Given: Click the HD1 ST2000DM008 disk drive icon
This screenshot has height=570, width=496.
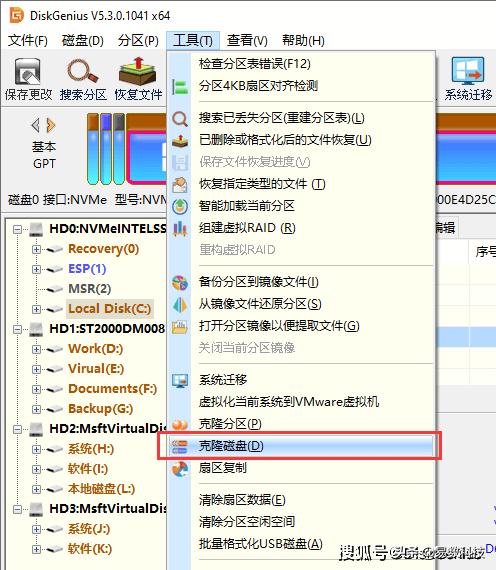Looking at the screenshot, I should (36, 329).
